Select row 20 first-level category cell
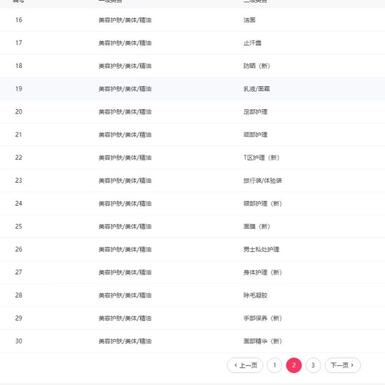The height and width of the screenshot is (385, 385). (x=125, y=112)
